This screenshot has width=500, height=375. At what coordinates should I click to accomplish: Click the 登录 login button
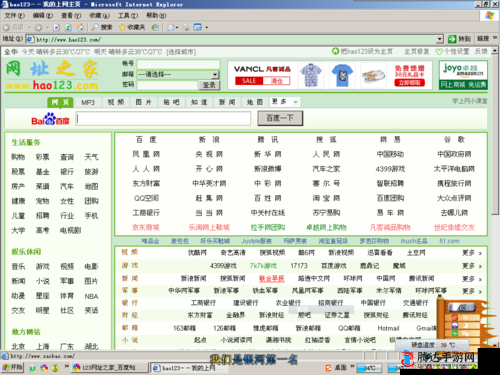click(x=209, y=85)
